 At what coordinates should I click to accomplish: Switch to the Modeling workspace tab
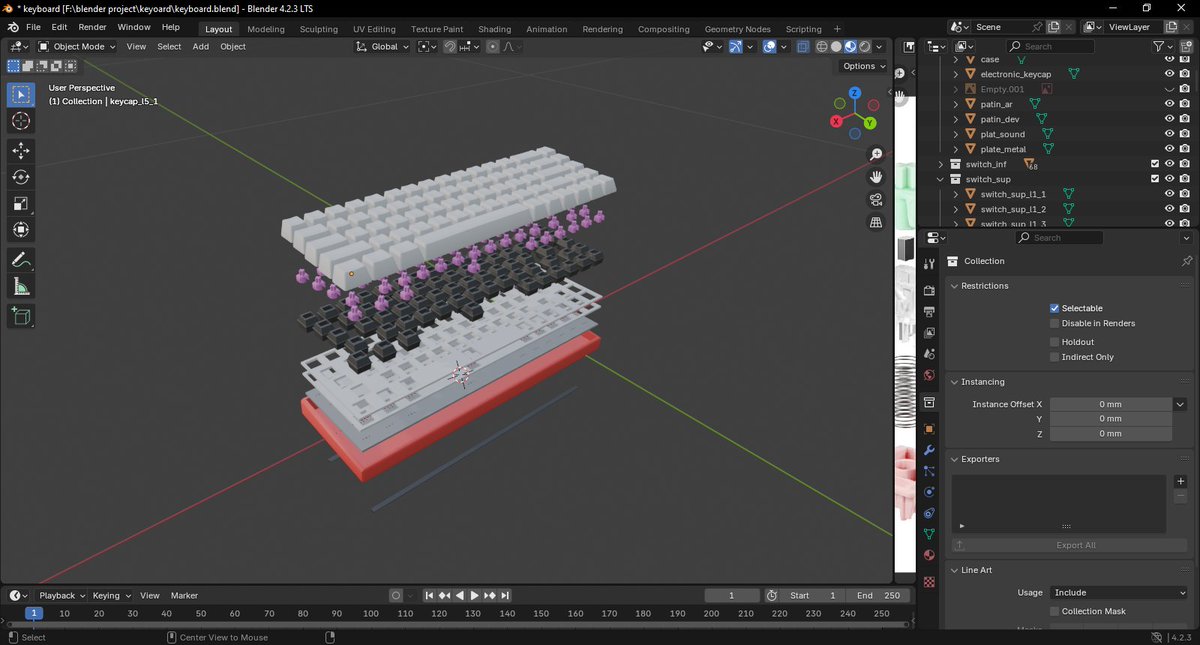pos(266,29)
